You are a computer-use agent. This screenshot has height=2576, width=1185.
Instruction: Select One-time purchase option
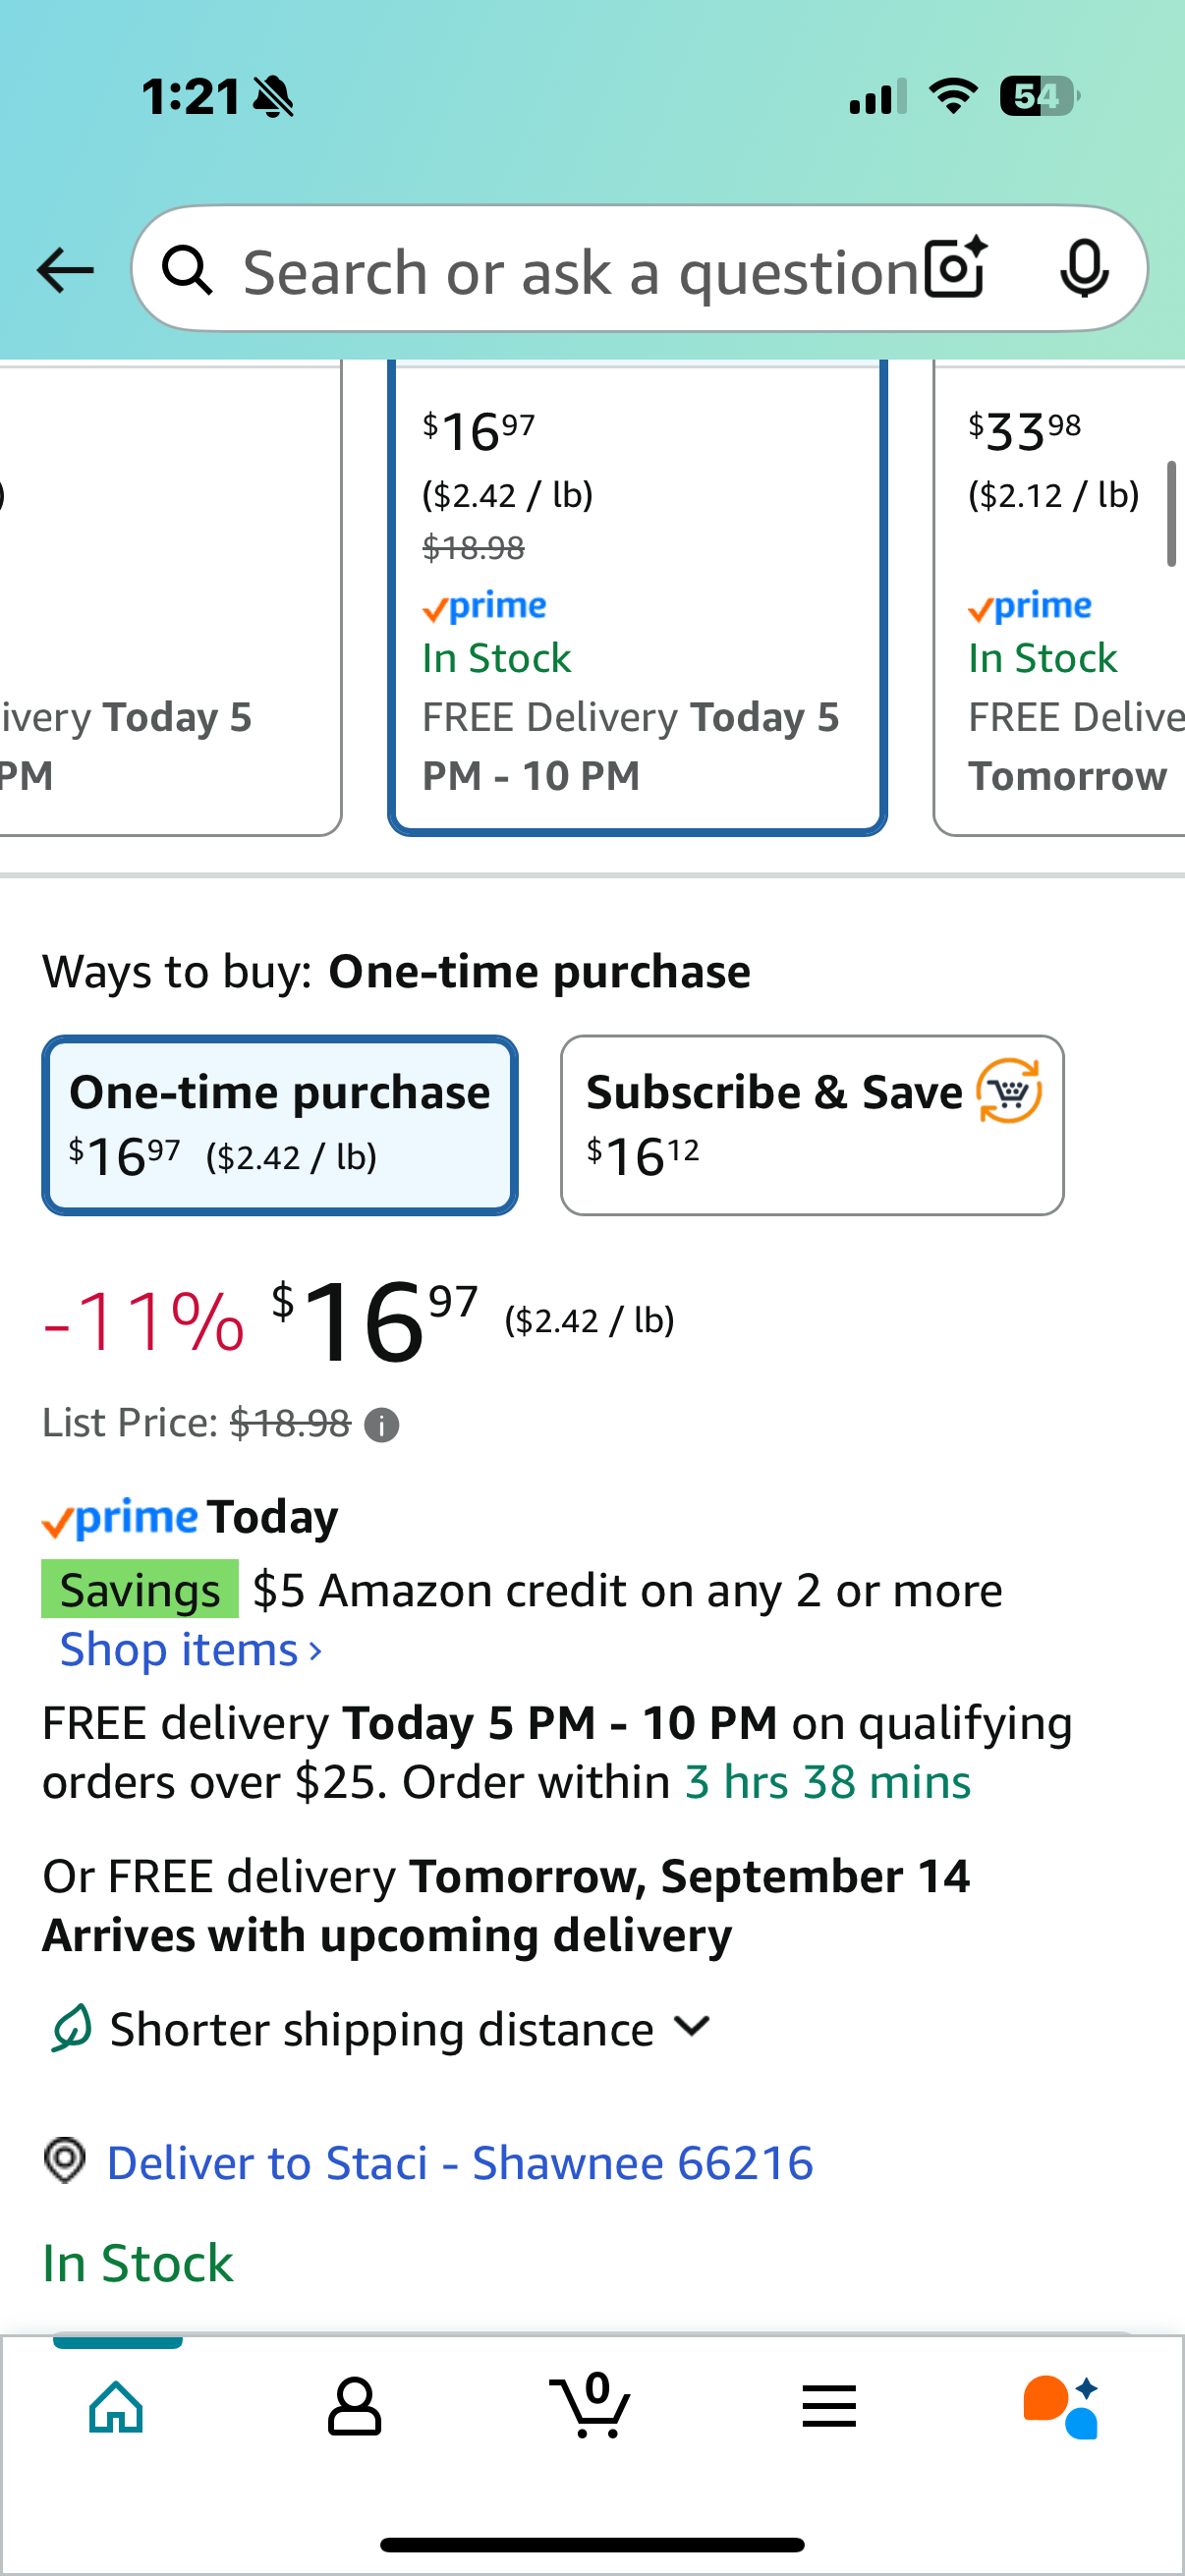click(x=280, y=1125)
